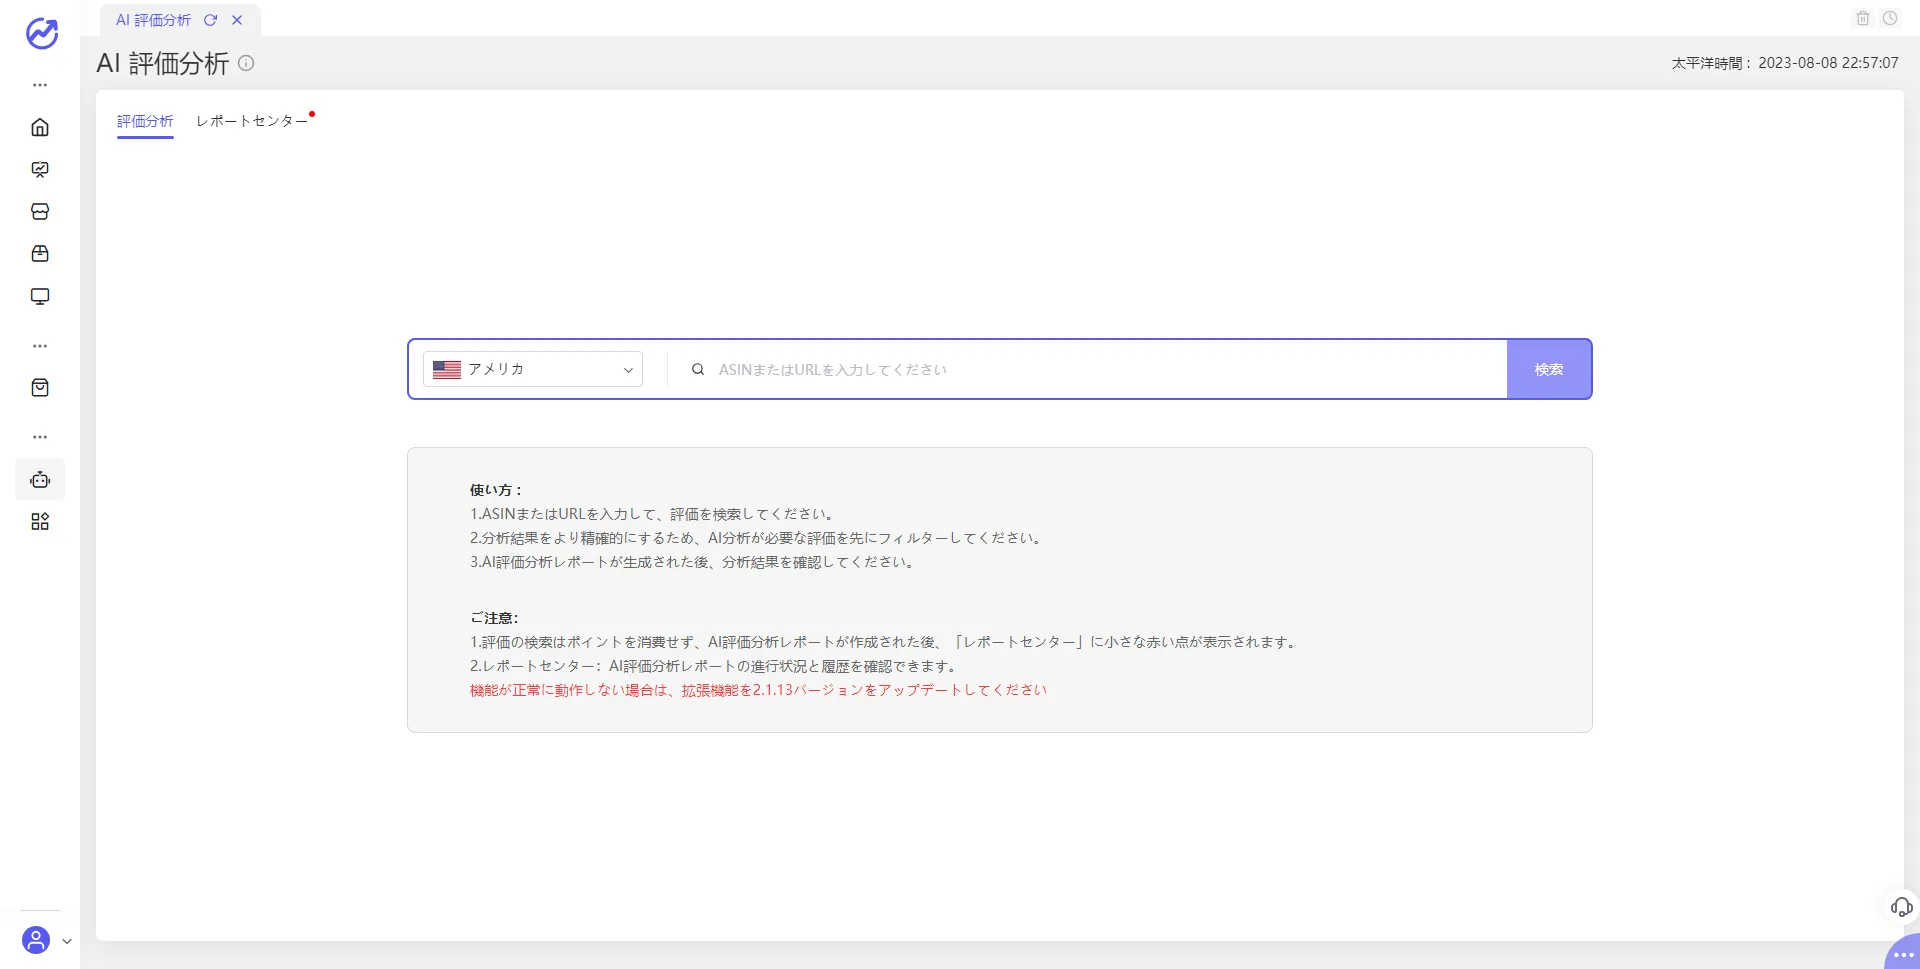Open the product box sidebar icon
Screen dimensions: 1920x969
pos(40,254)
